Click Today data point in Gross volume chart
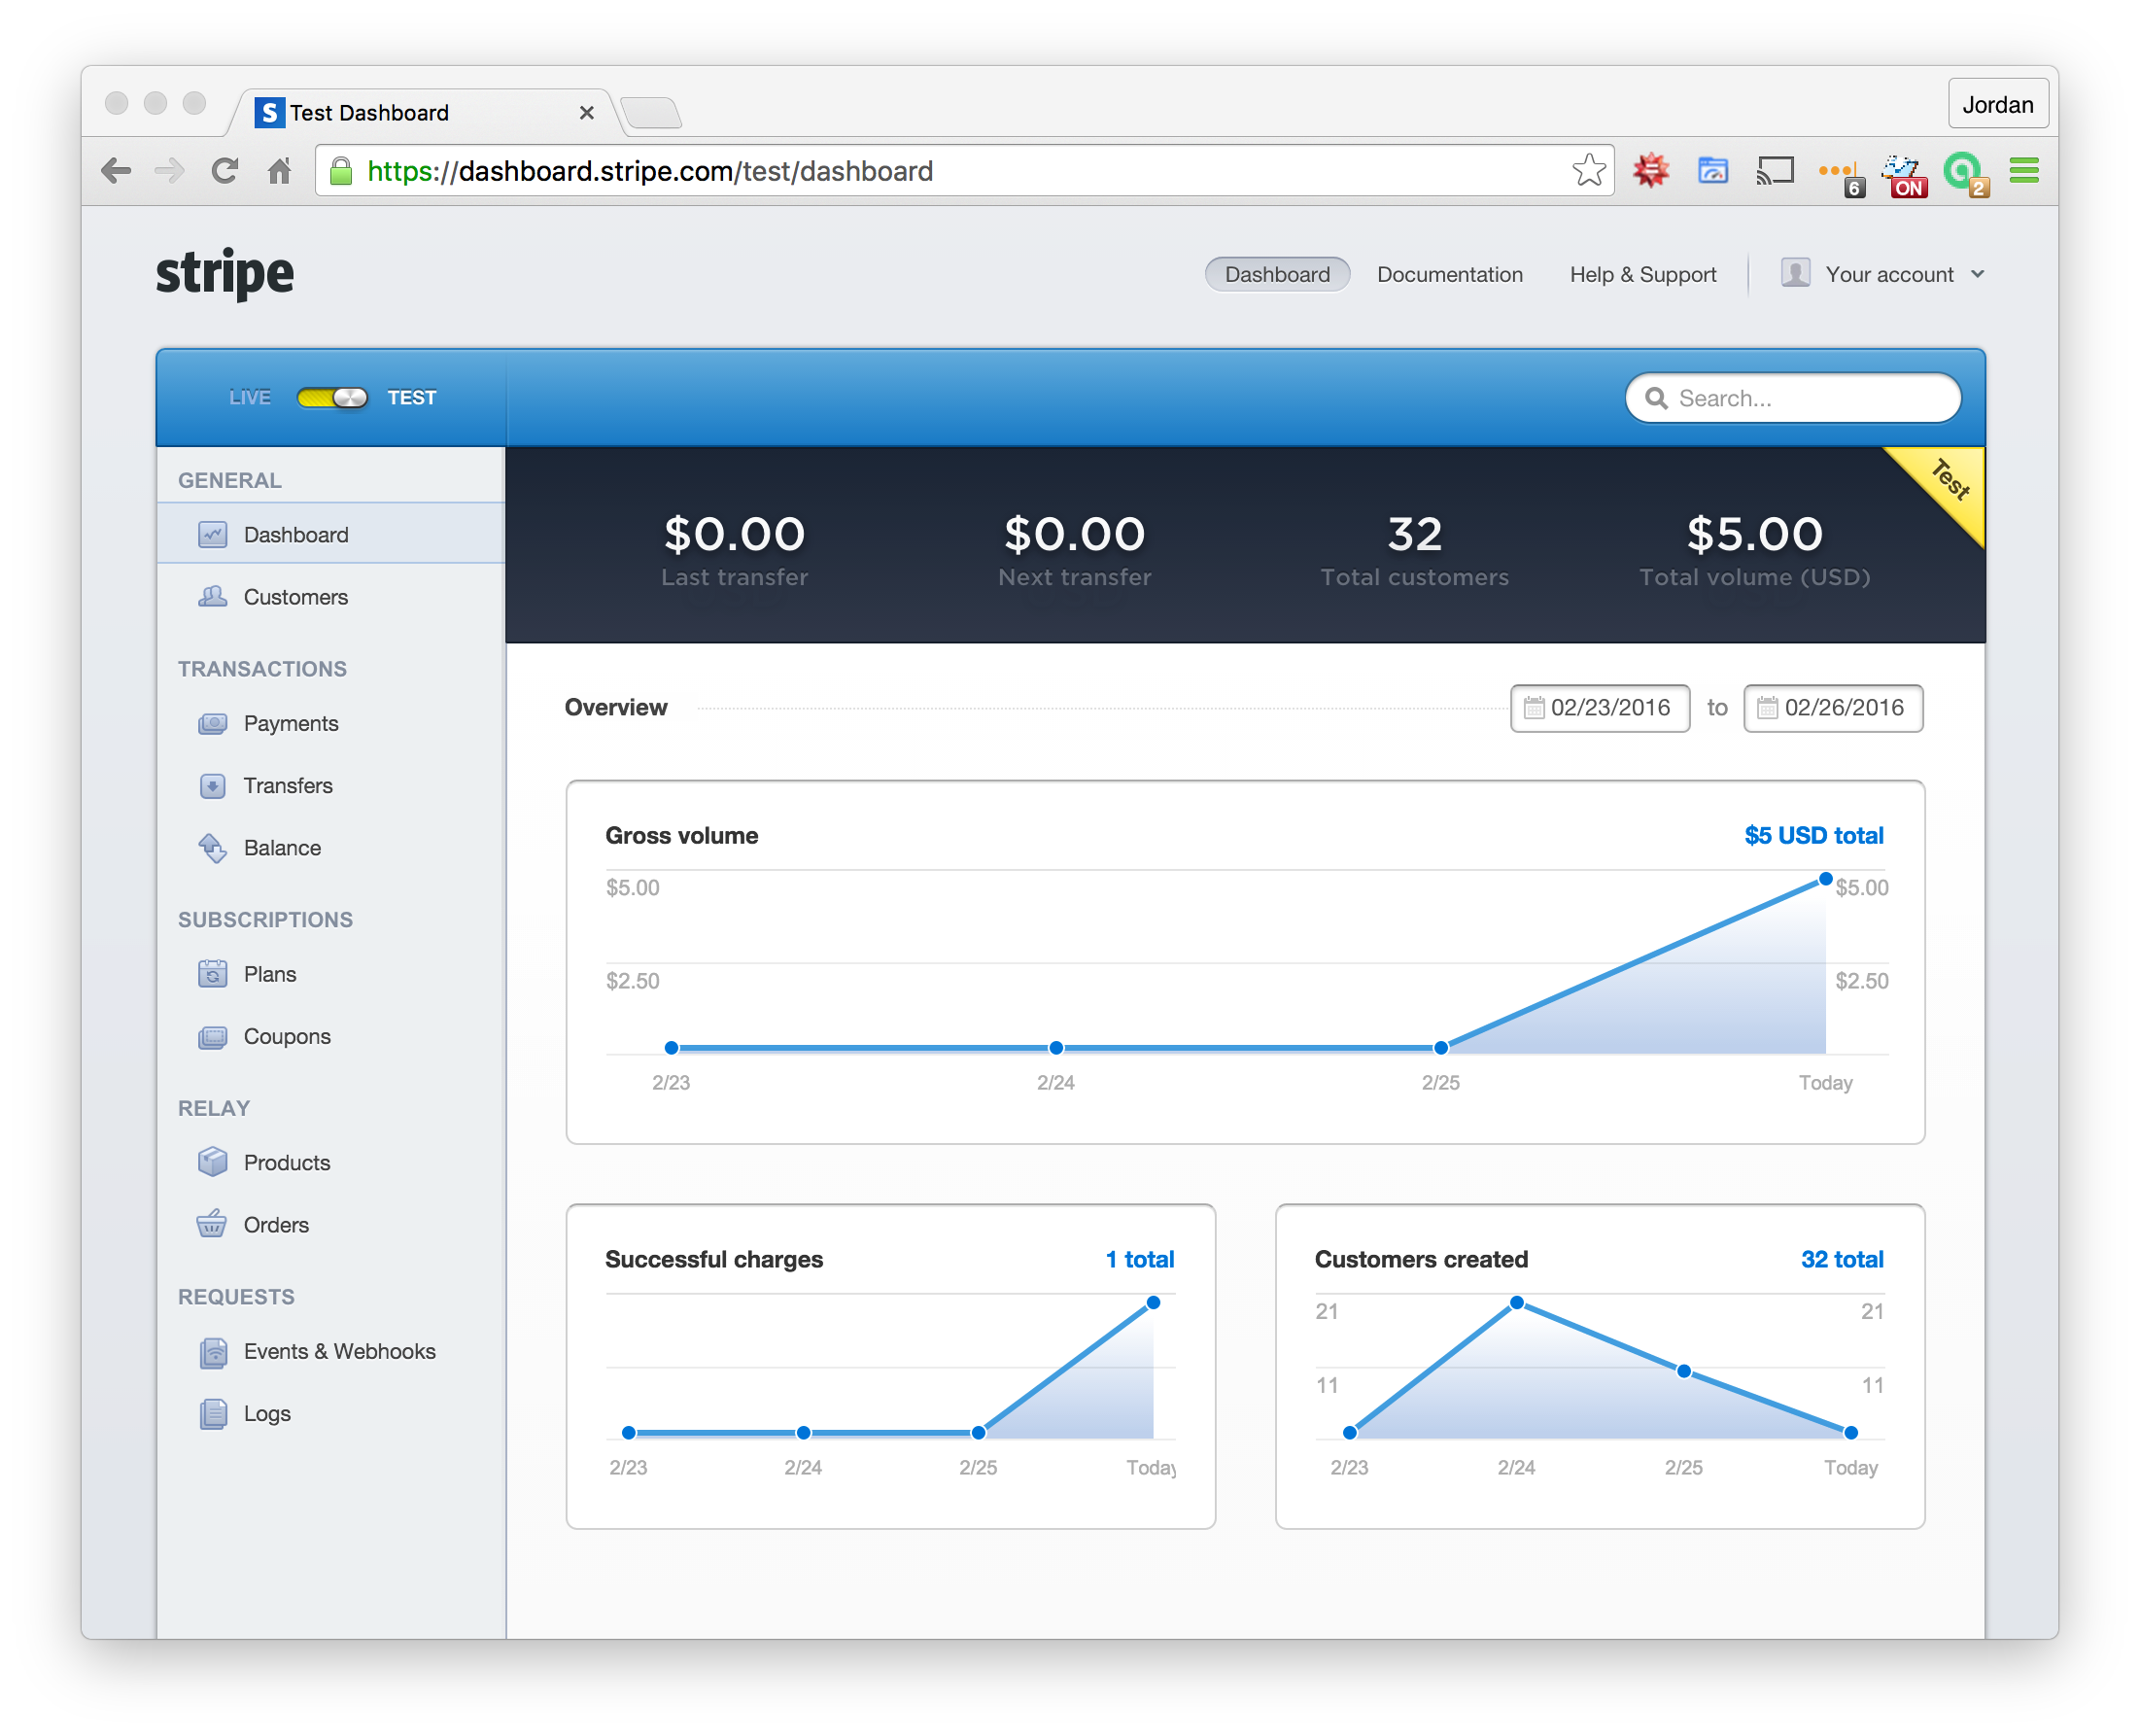The image size is (2140, 1736). pyautogui.click(x=1826, y=879)
